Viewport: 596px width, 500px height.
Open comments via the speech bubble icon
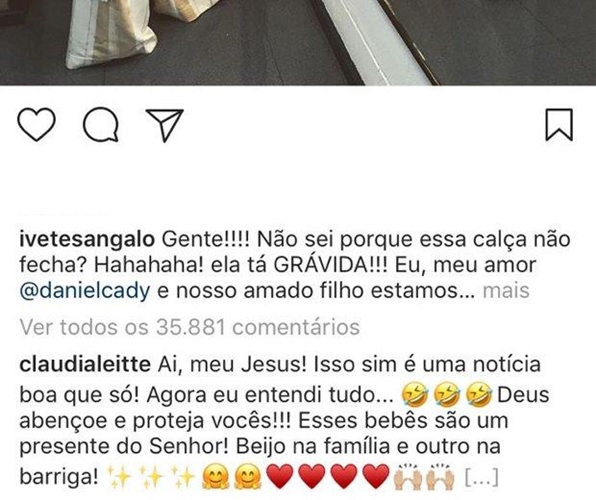tap(101, 124)
